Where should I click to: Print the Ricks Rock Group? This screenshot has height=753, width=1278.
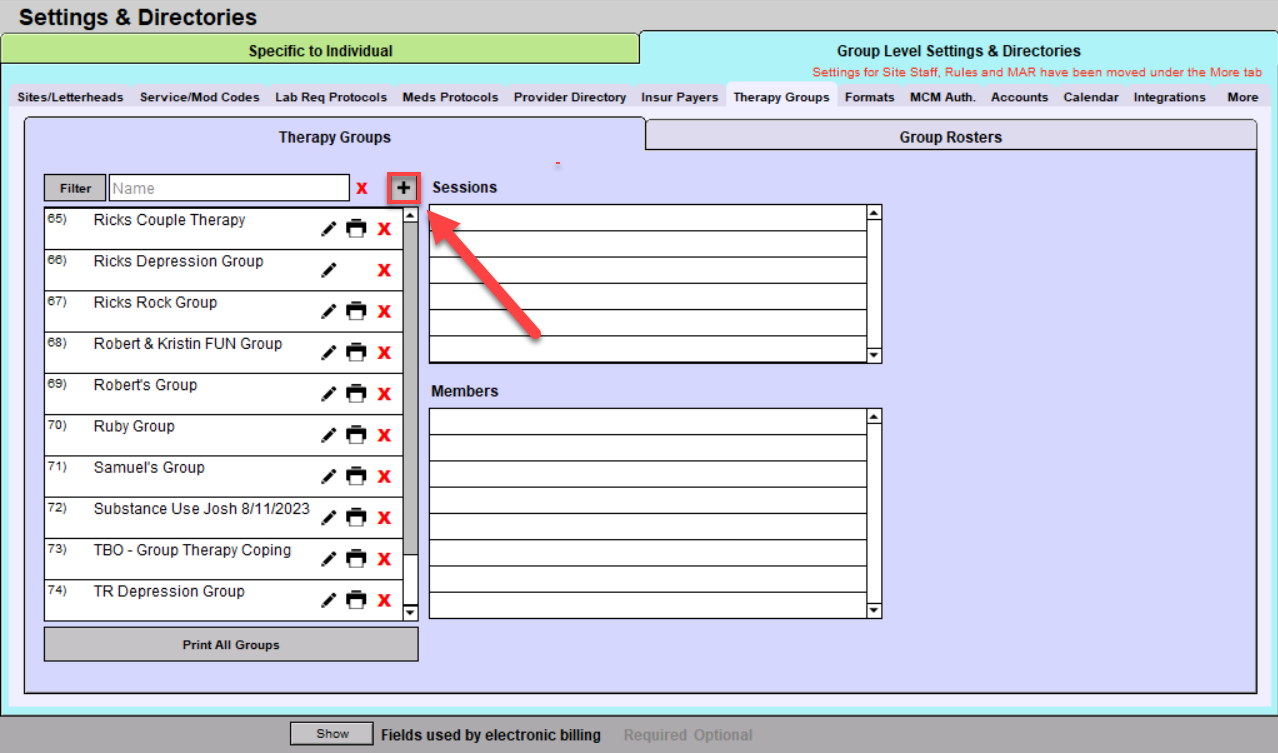(x=356, y=311)
